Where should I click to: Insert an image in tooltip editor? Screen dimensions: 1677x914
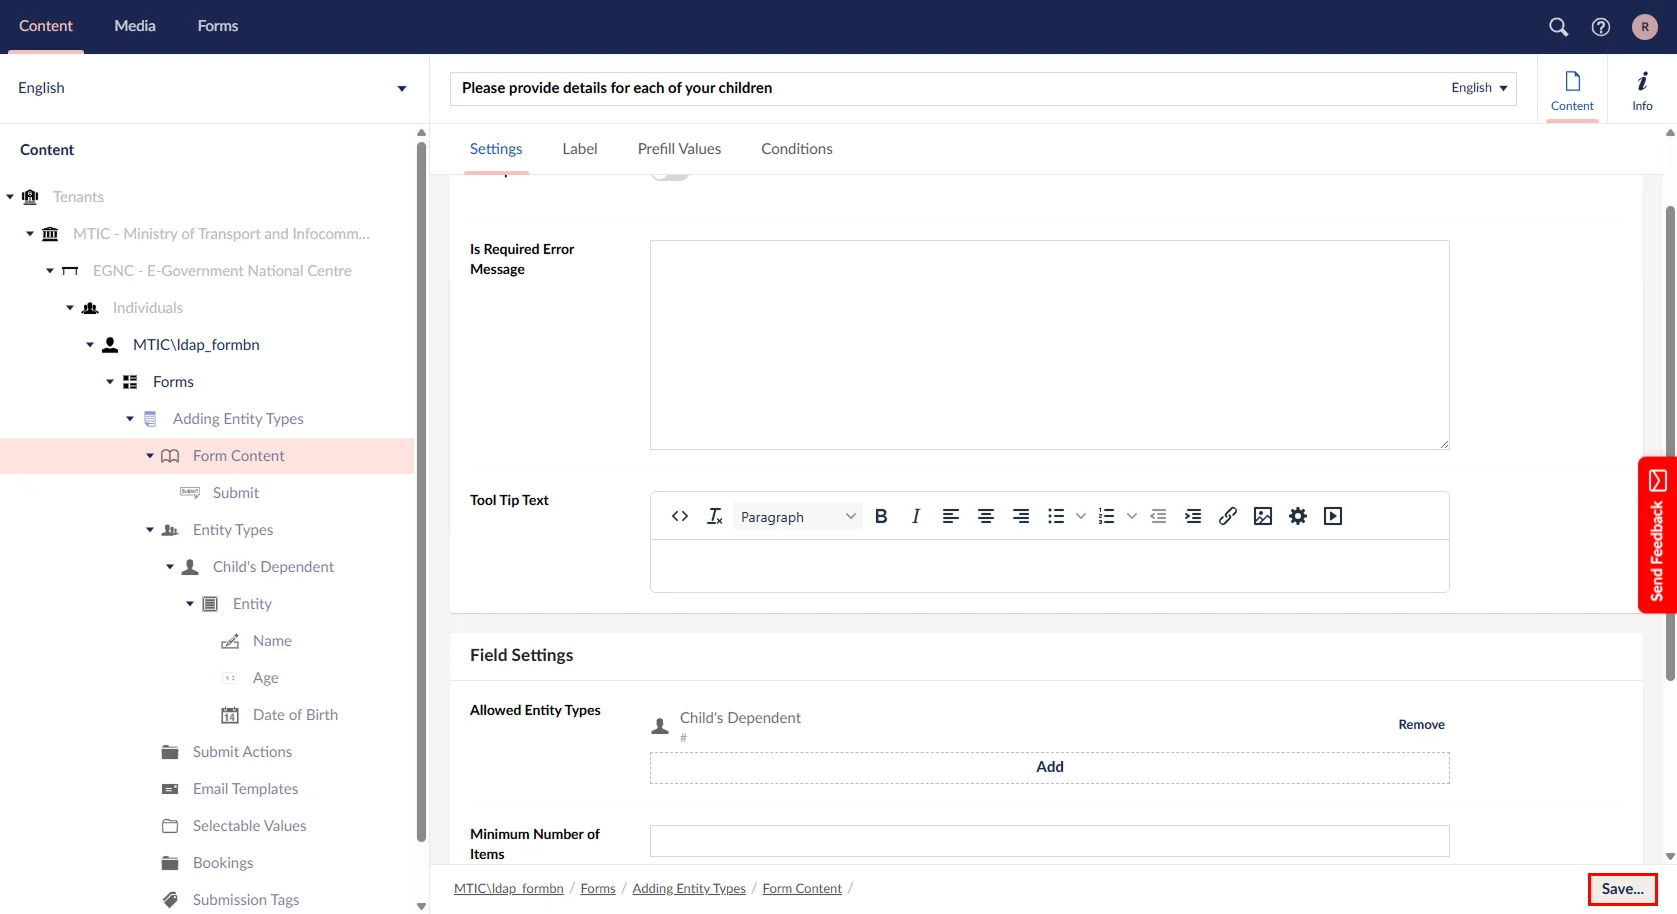(x=1263, y=516)
